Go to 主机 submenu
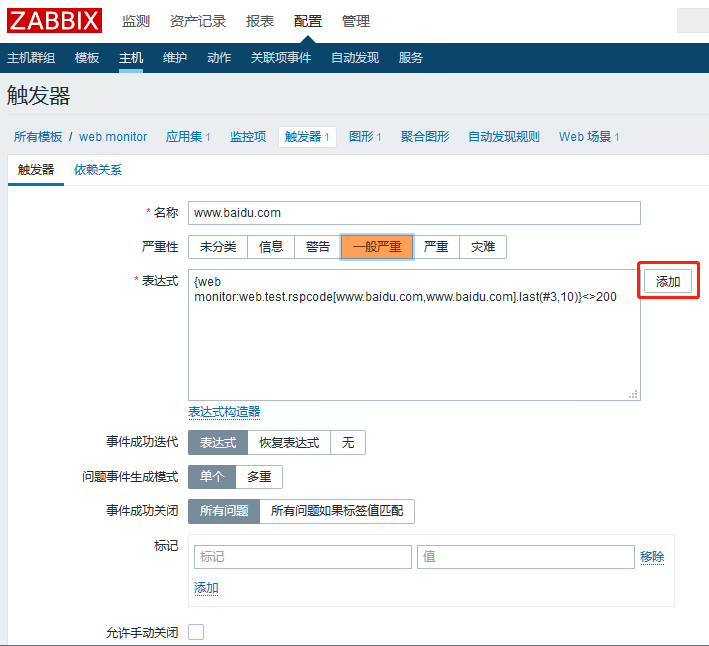 (131, 58)
